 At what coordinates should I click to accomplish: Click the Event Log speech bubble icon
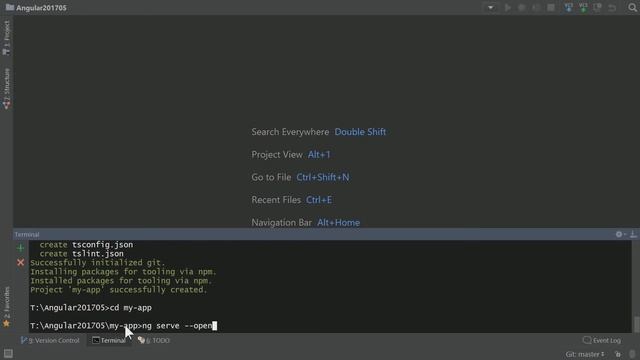pos(587,340)
